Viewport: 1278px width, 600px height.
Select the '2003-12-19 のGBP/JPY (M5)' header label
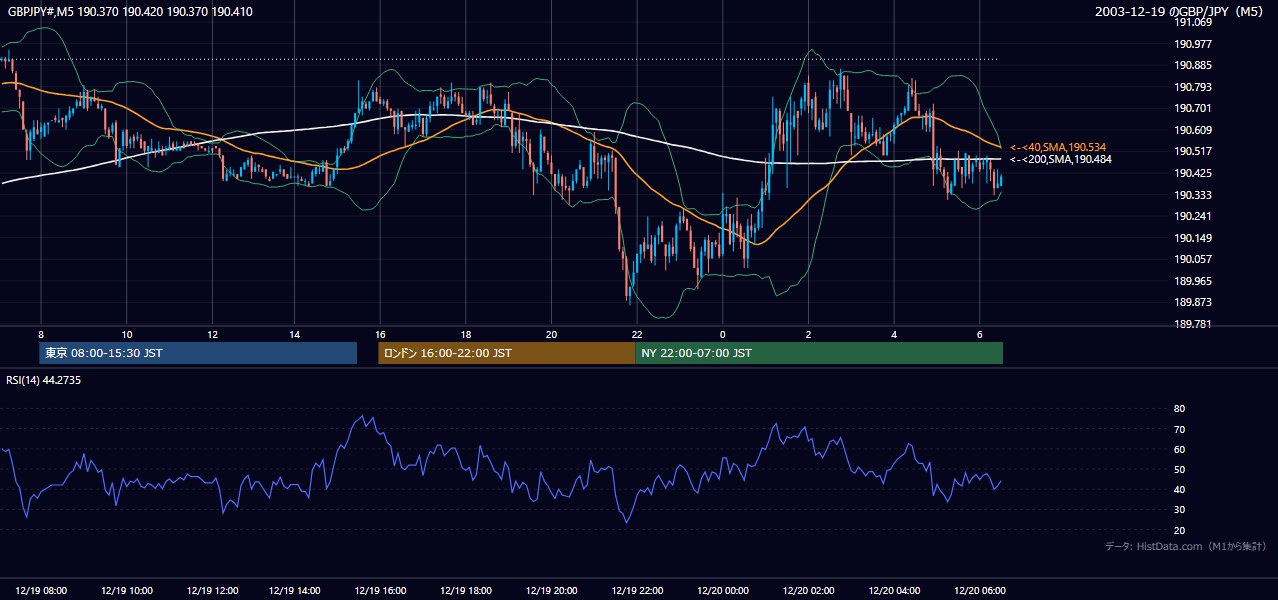(x=1181, y=12)
